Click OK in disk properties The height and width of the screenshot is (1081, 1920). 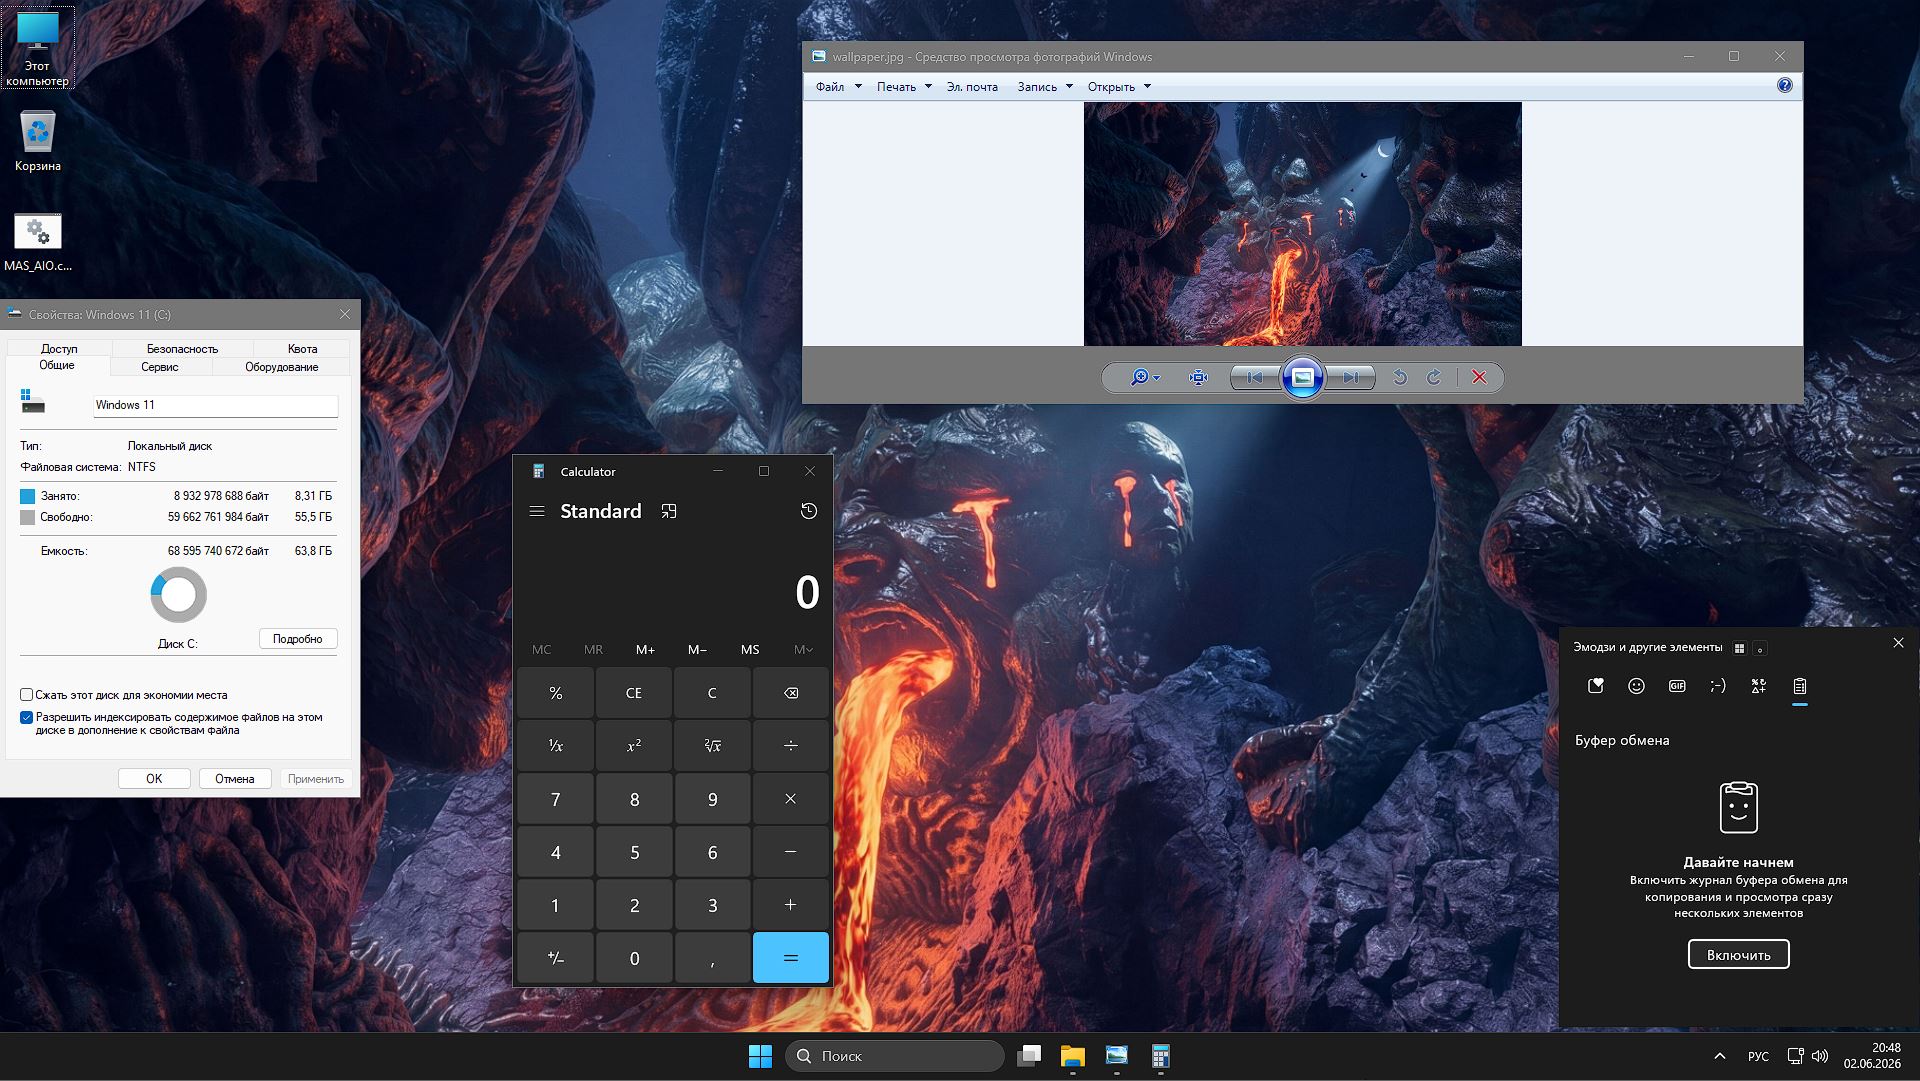[x=154, y=779]
